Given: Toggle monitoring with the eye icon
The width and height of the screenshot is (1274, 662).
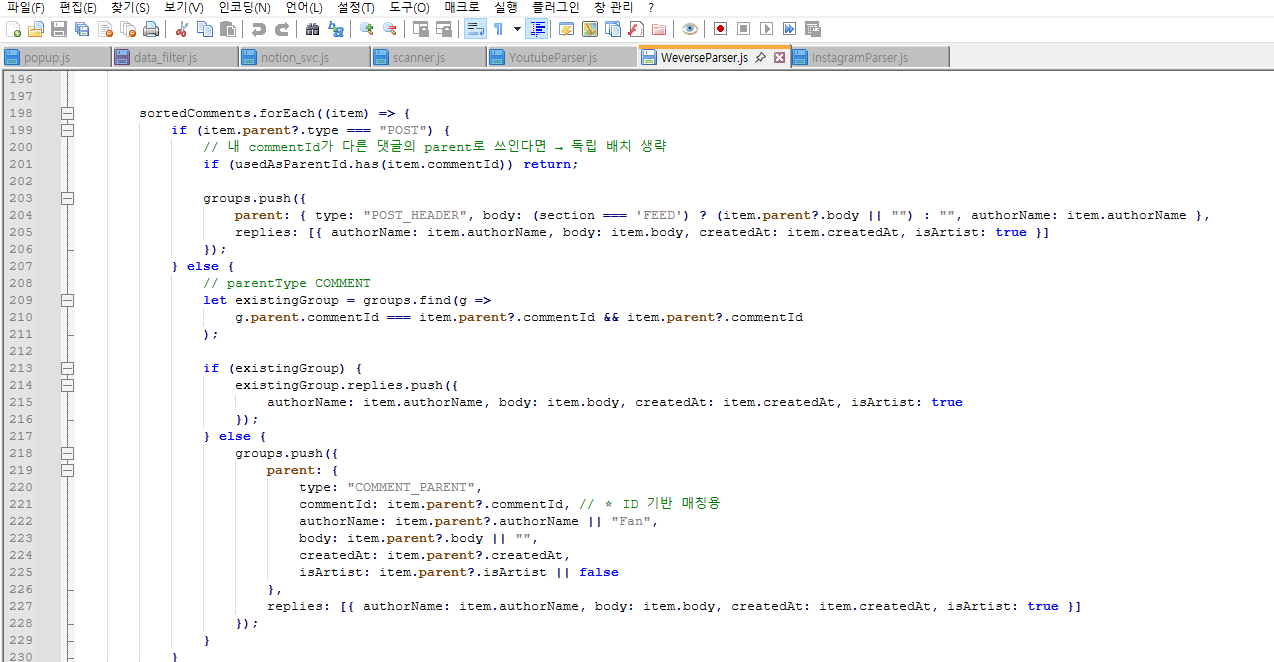Looking at the screenshot, I should tap(689, 29).
